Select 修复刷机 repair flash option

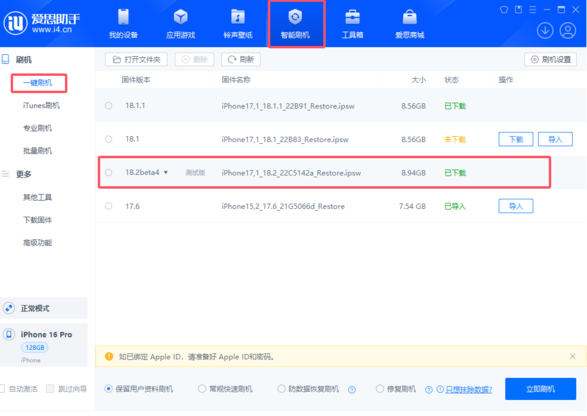(396, 389)
